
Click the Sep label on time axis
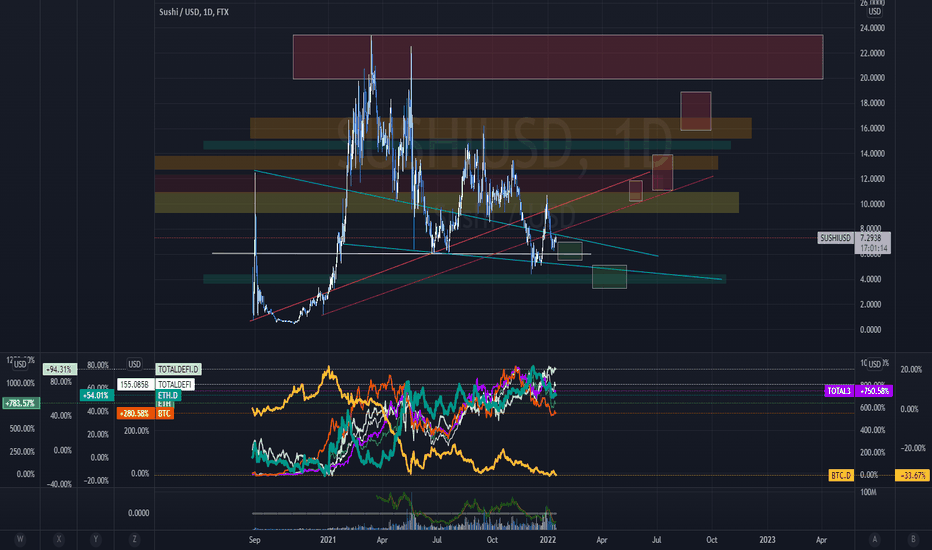254,540
